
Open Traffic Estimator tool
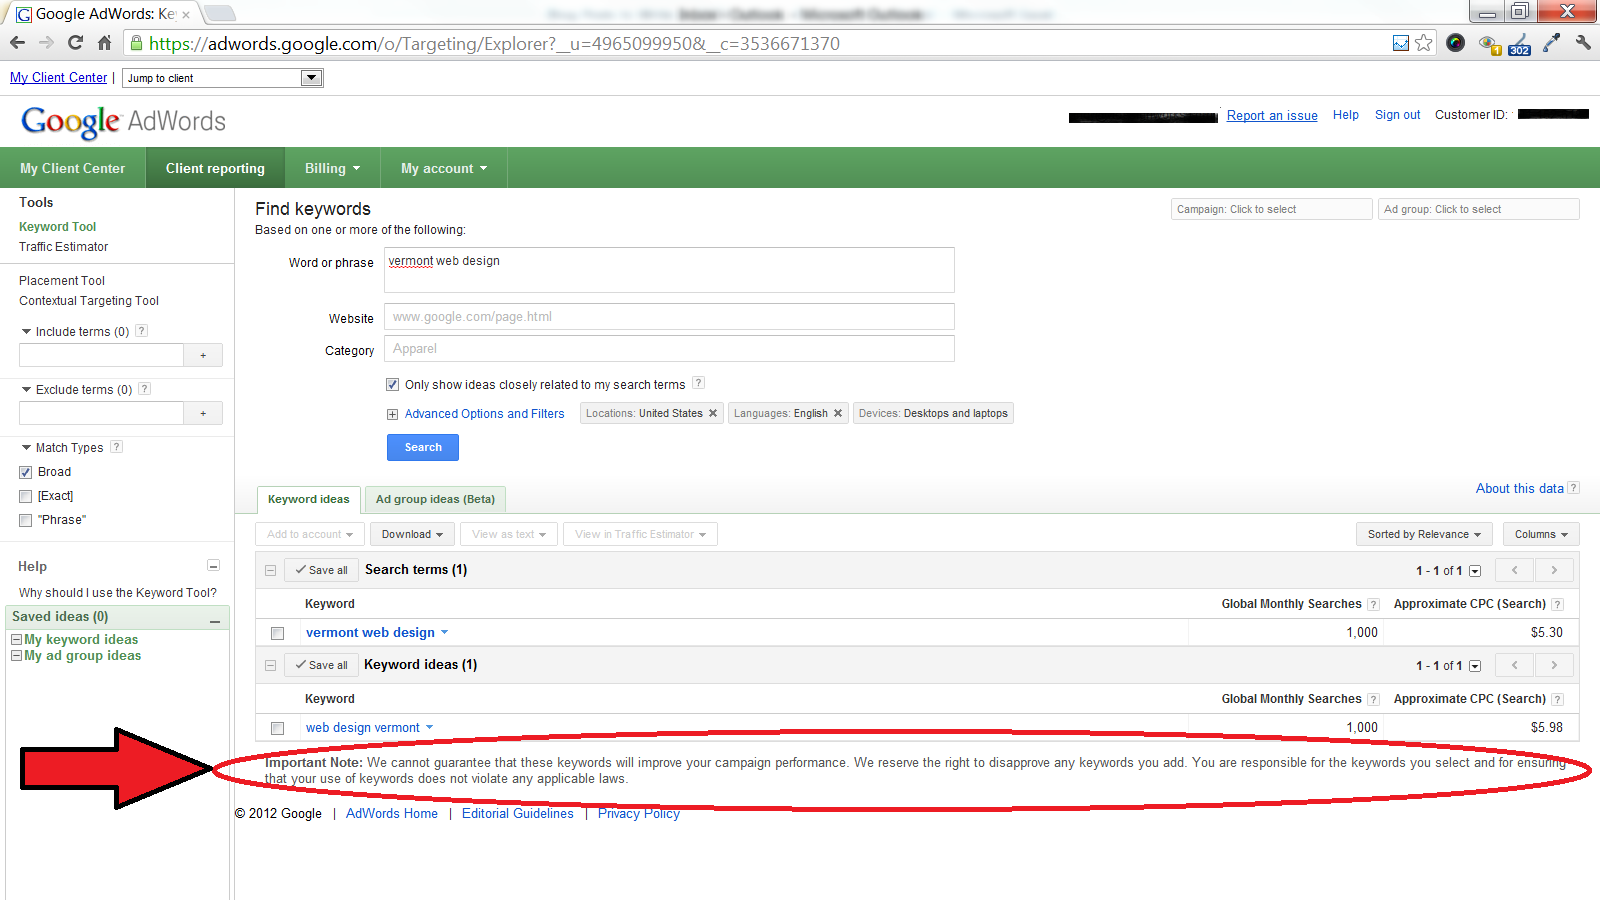point(63,247)
